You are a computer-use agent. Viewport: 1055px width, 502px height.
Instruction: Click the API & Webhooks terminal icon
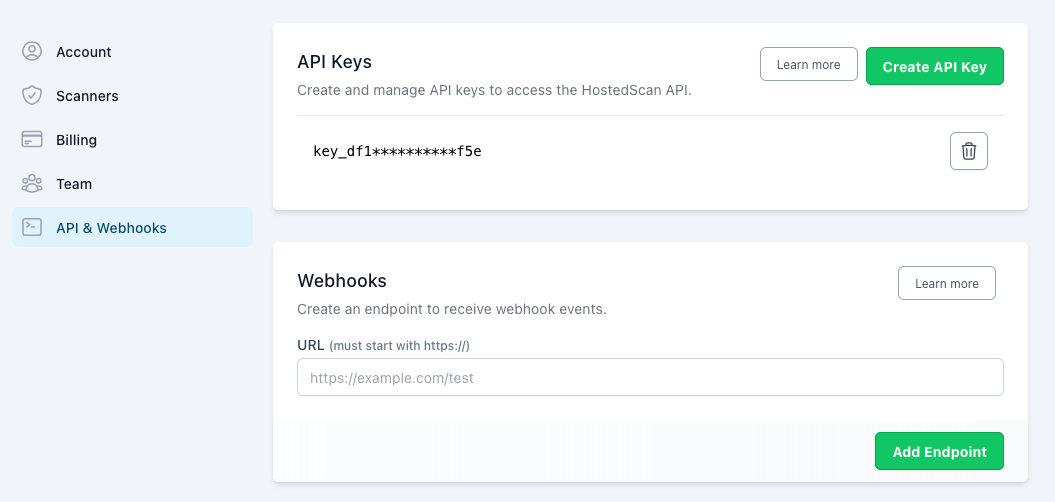tap(32, 228)
